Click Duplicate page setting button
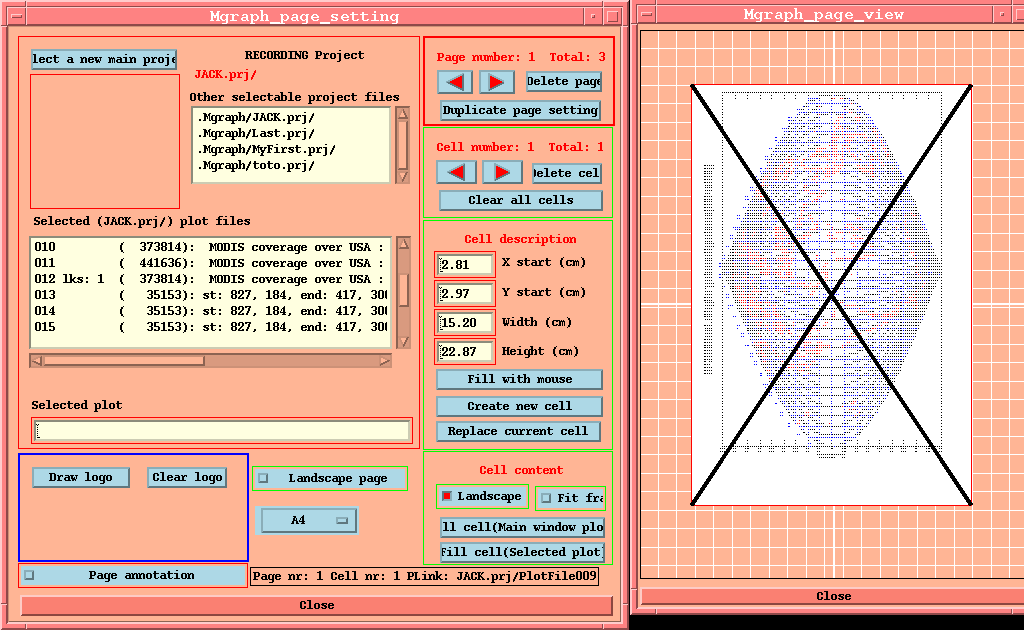 (520, 110)
